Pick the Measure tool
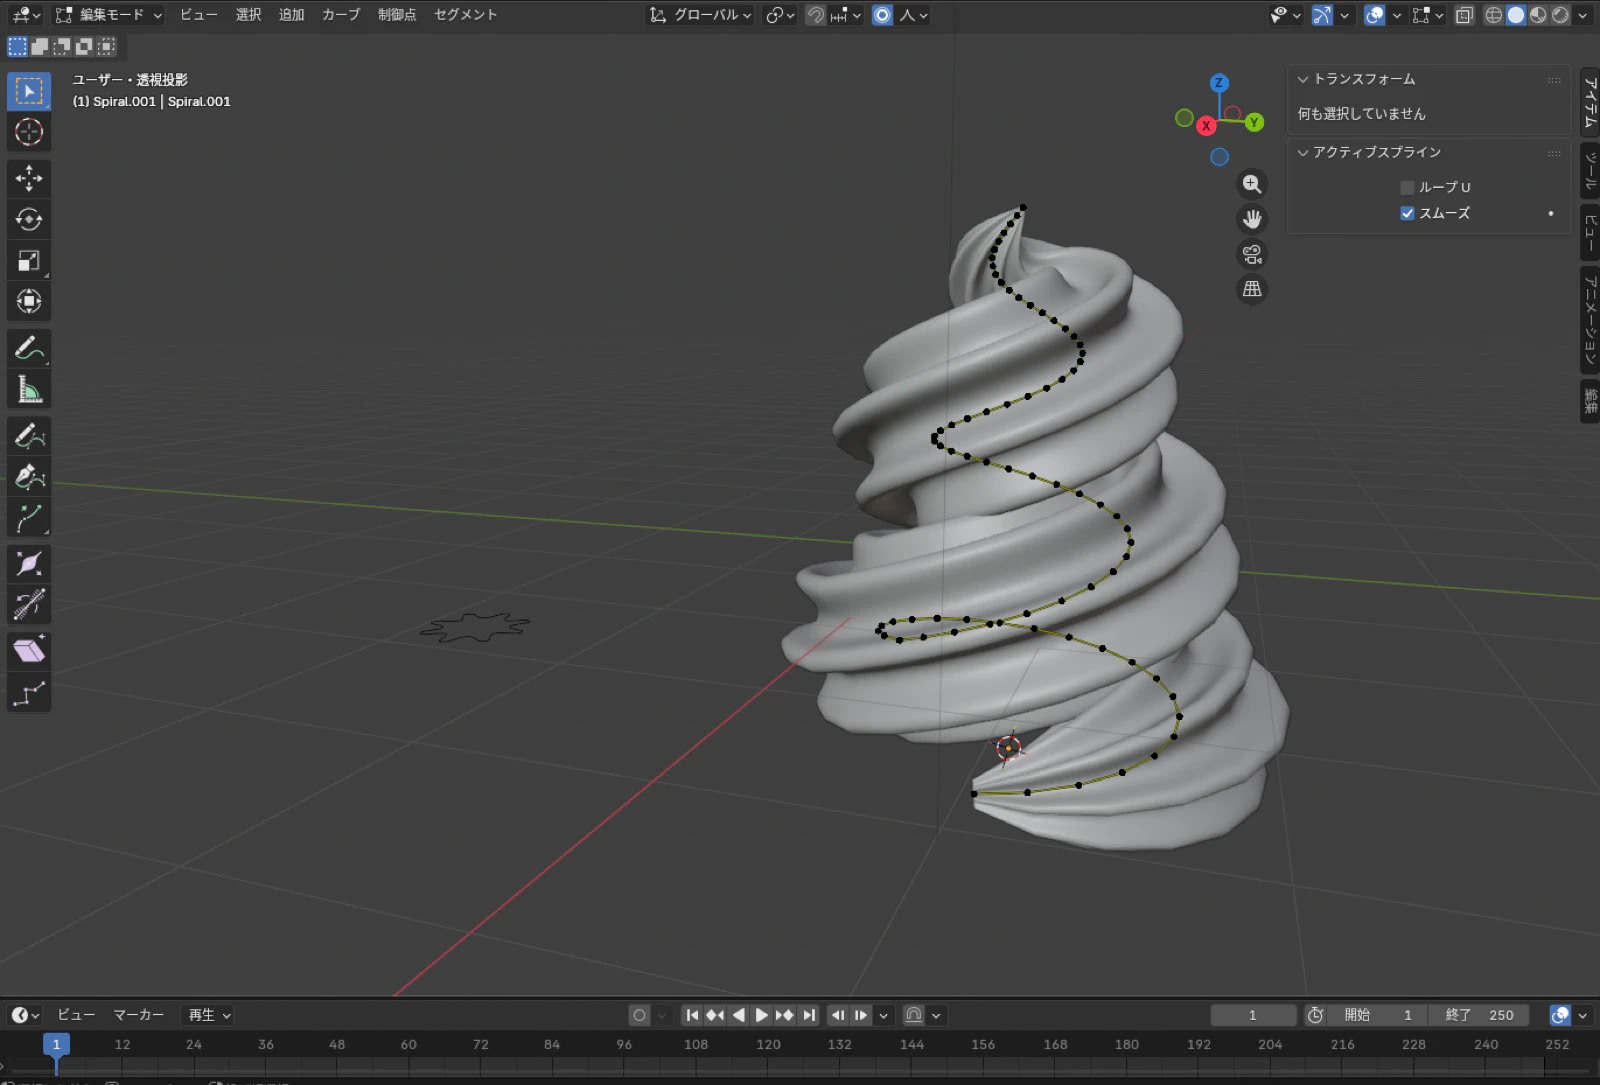The width and height of the screenshot is (1600, 1085). 28,390
